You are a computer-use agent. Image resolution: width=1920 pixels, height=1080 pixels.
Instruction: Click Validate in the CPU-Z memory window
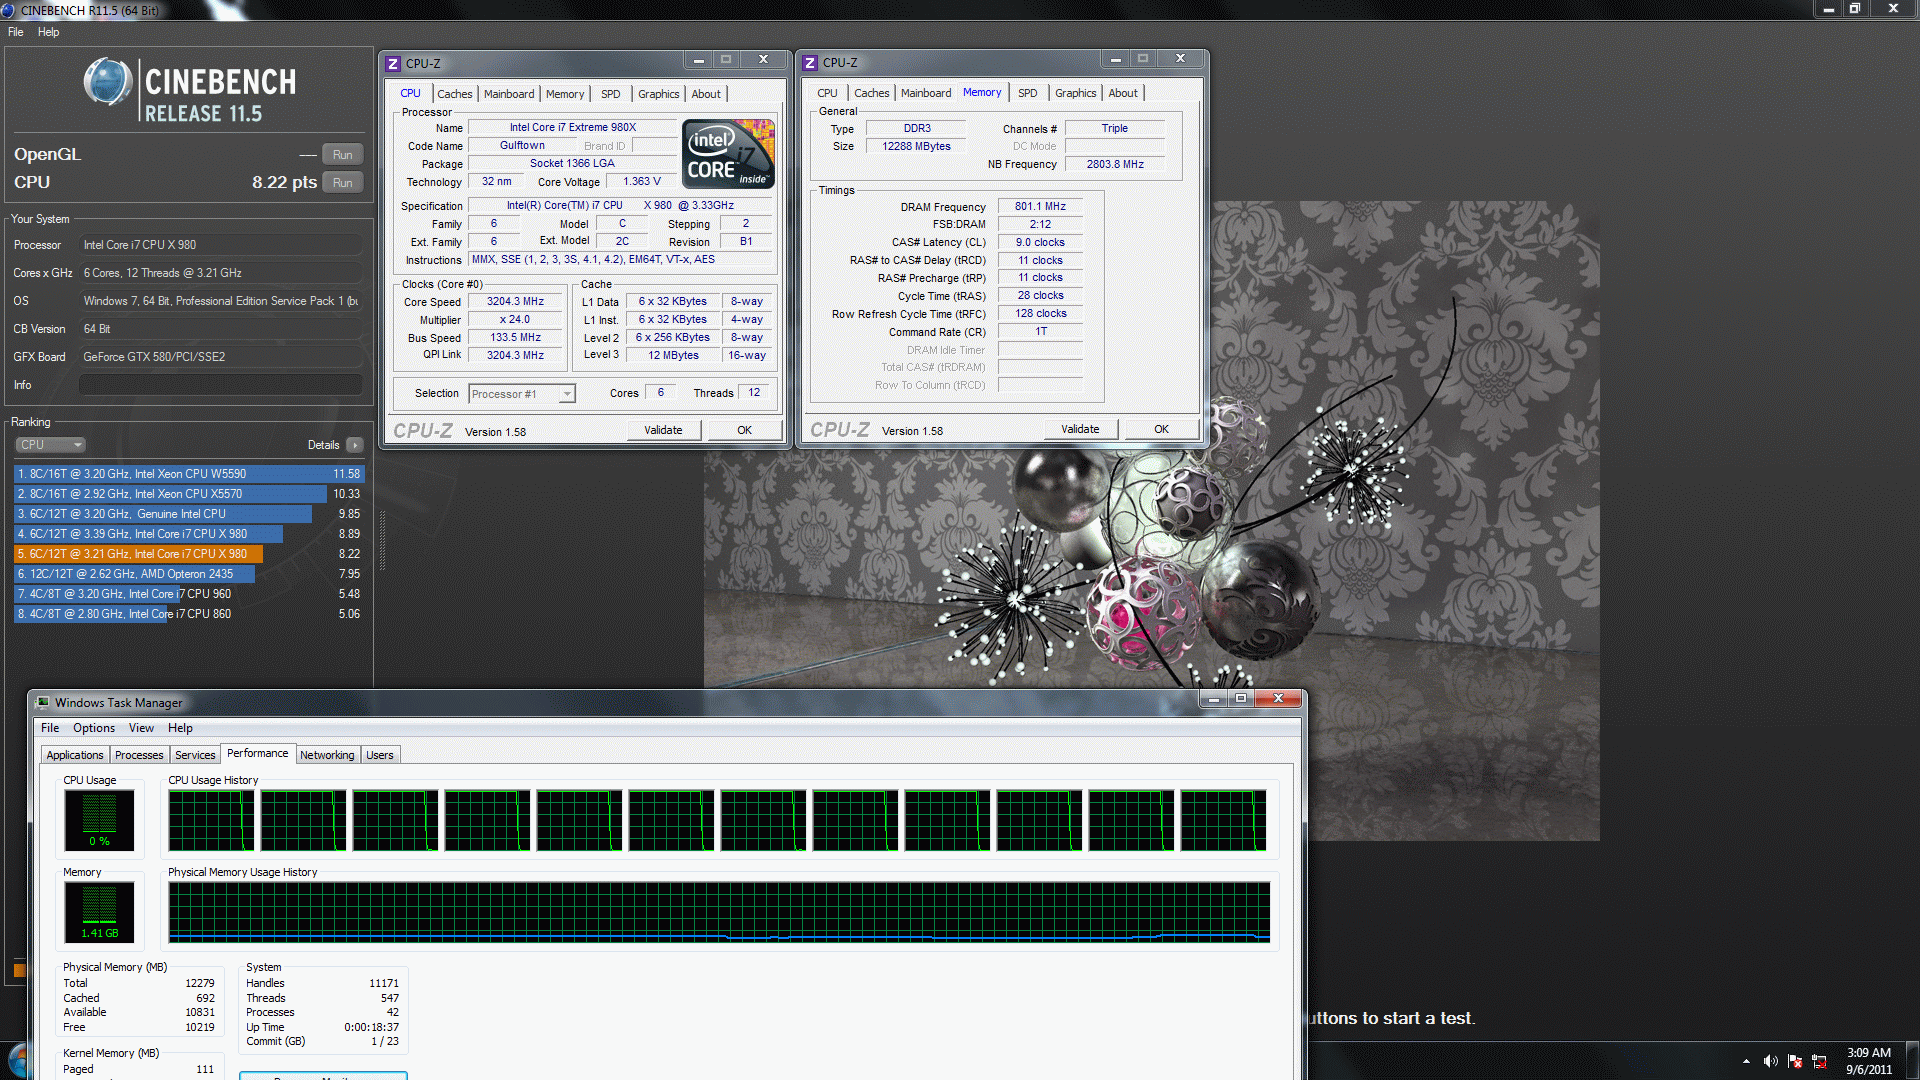(1080, 429)
